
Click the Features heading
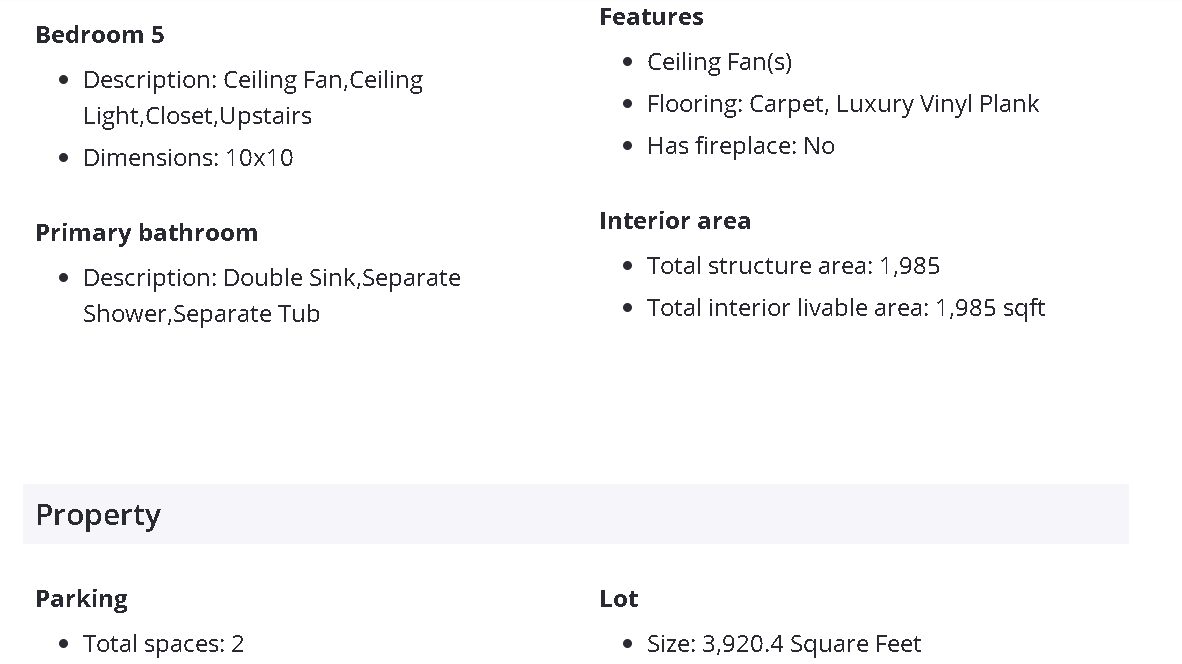(651, 17)
